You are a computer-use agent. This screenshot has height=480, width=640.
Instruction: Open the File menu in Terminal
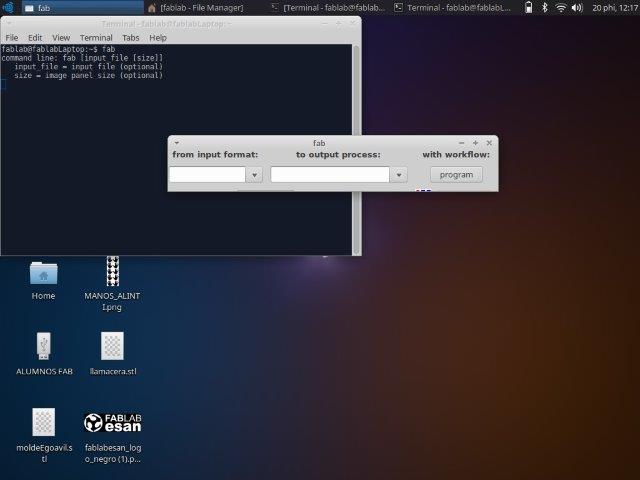[11, 38]
